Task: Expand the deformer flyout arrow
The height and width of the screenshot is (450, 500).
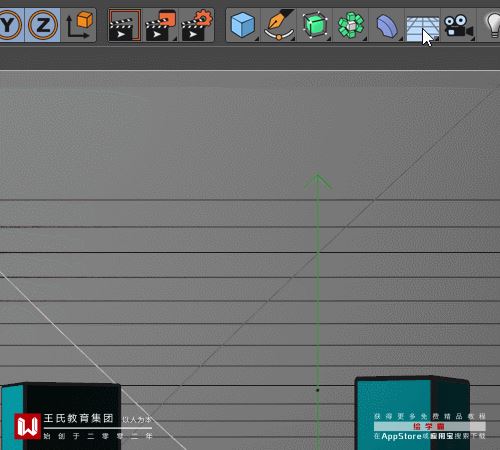Action: pos(401,39)
